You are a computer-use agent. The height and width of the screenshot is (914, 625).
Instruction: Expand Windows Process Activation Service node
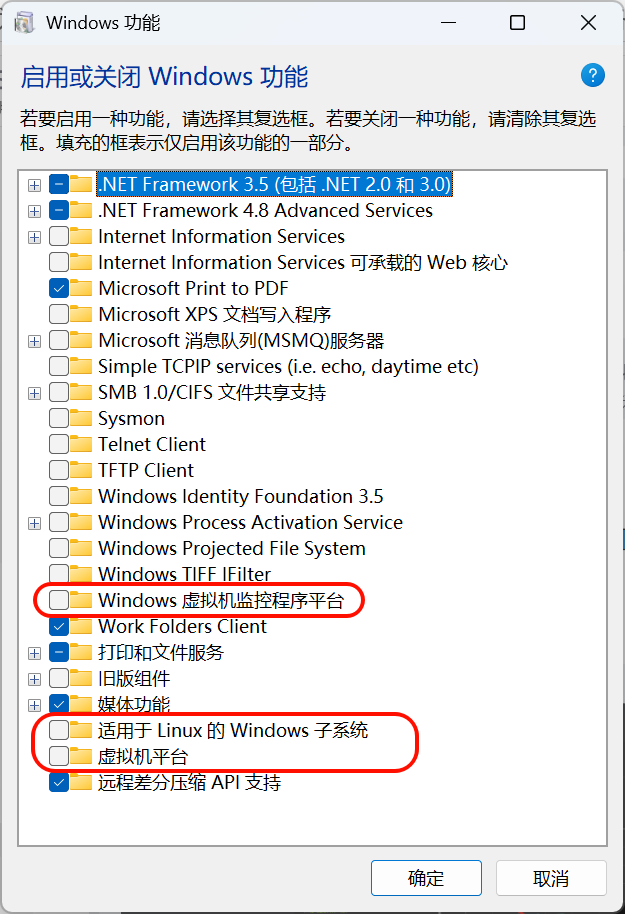(34, 523)
